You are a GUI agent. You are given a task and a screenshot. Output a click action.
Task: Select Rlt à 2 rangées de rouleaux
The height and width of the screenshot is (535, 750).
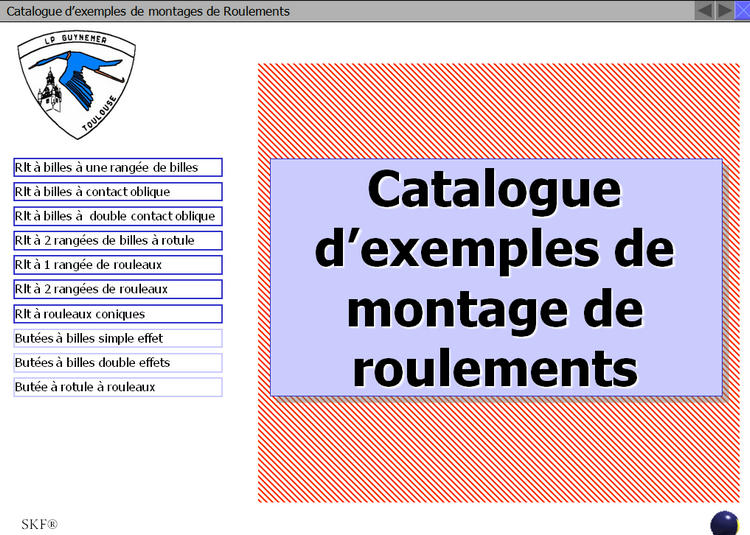pos(118,289)
